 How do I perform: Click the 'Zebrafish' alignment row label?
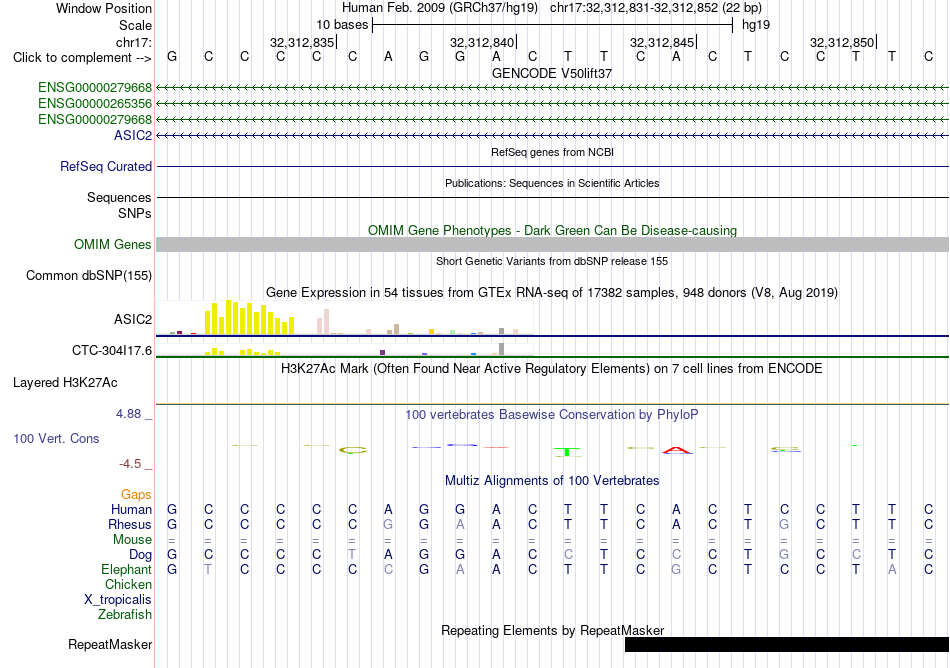tap(125, 614)
